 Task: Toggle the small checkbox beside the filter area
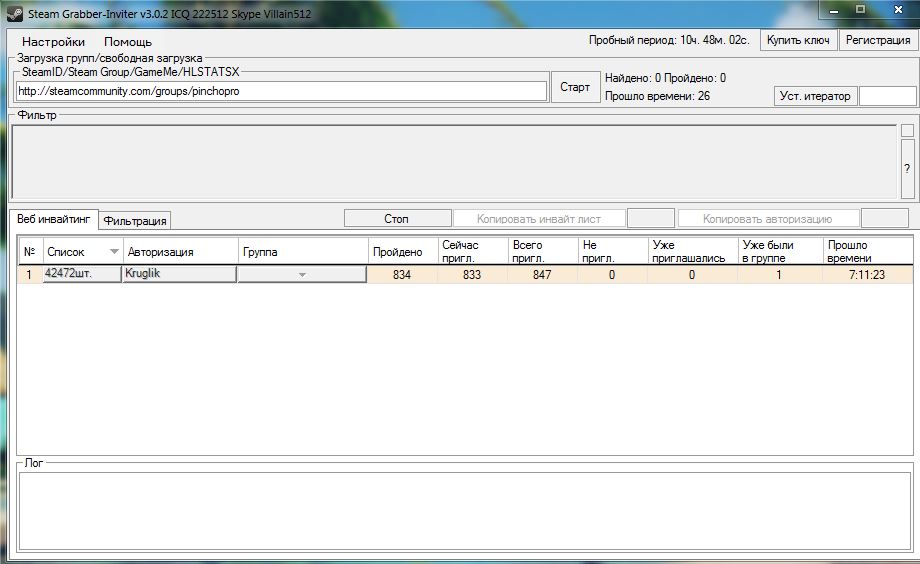coord(907,130)
